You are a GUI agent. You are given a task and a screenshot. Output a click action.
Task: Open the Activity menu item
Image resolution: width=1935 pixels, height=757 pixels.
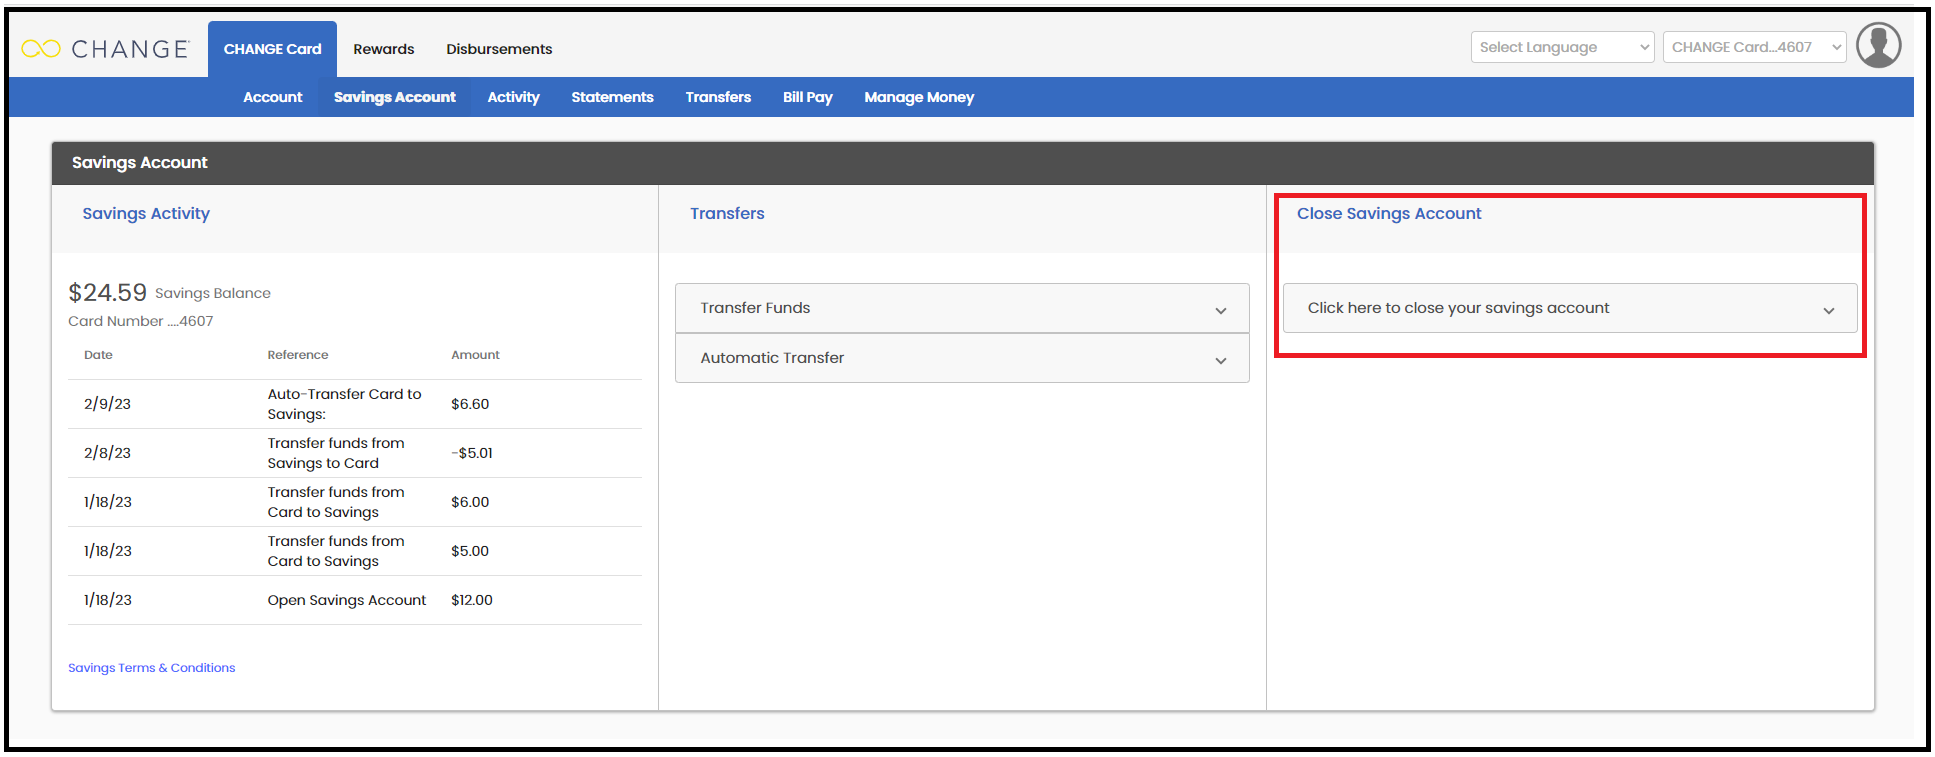tap(513, 97)
